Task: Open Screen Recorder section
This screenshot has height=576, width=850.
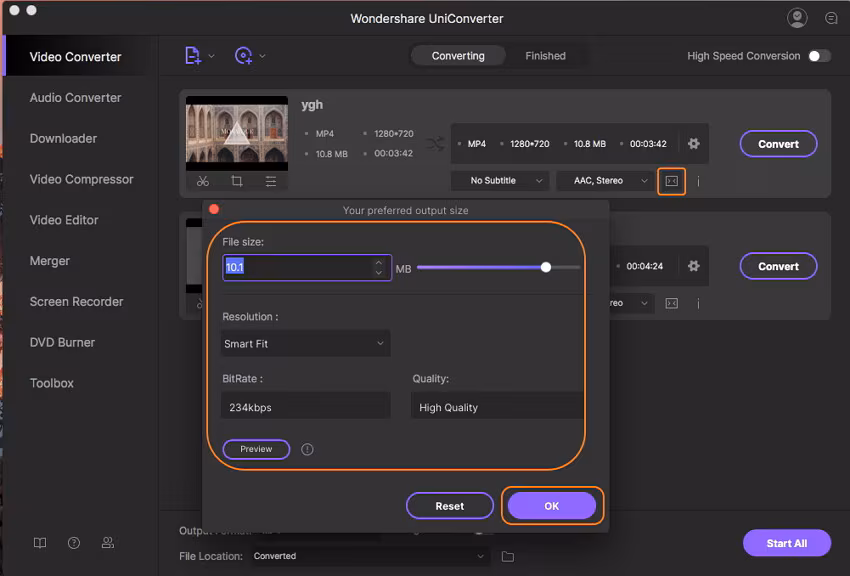Action: 76,302
